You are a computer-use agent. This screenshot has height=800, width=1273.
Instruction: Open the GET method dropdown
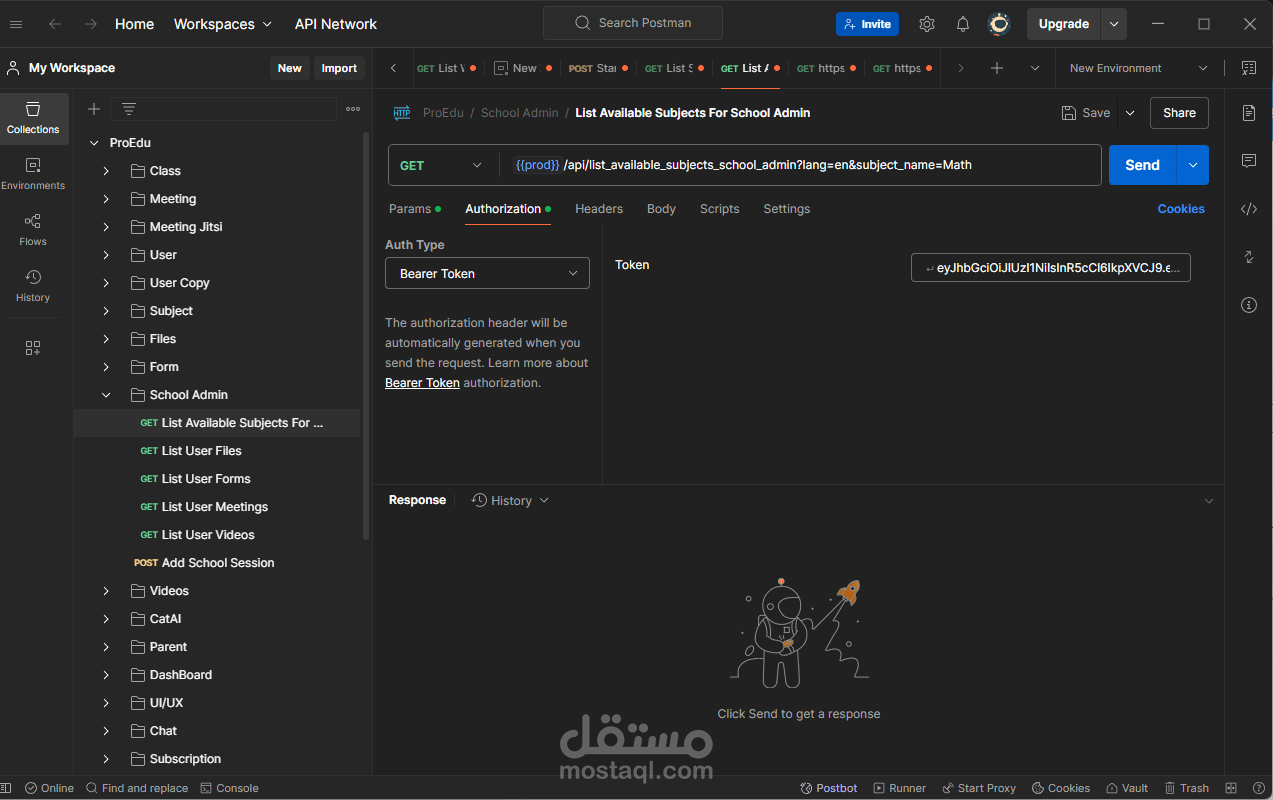pyautogui.click(x=443, y=165)
